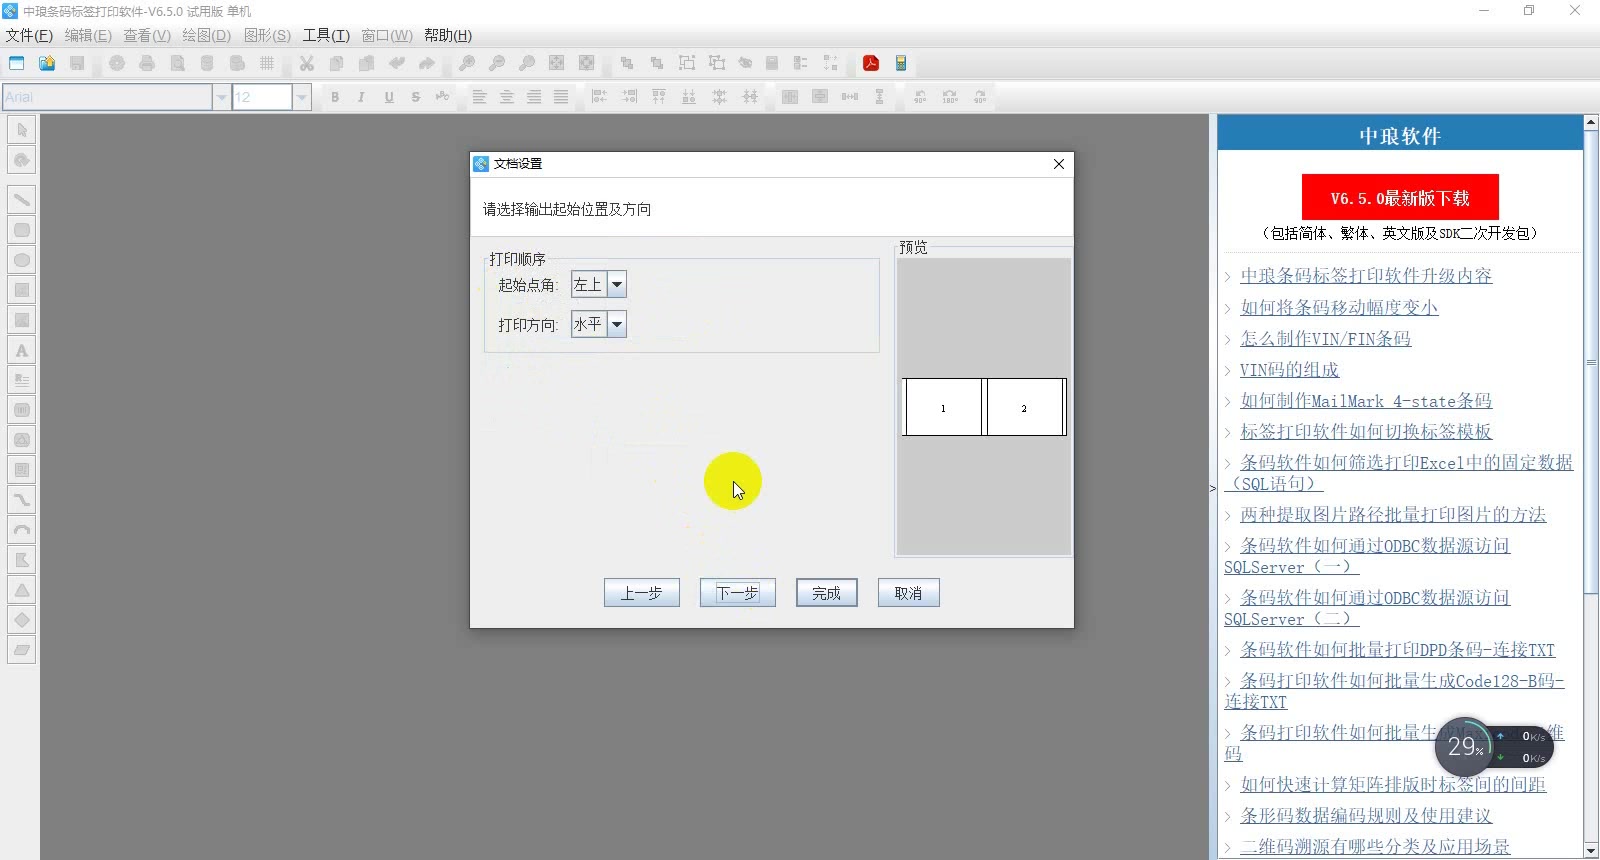Open link 条形码数据编码规则及使用建议
The width and height of the screenshot is (1600, 860).
click(1366, 815)
